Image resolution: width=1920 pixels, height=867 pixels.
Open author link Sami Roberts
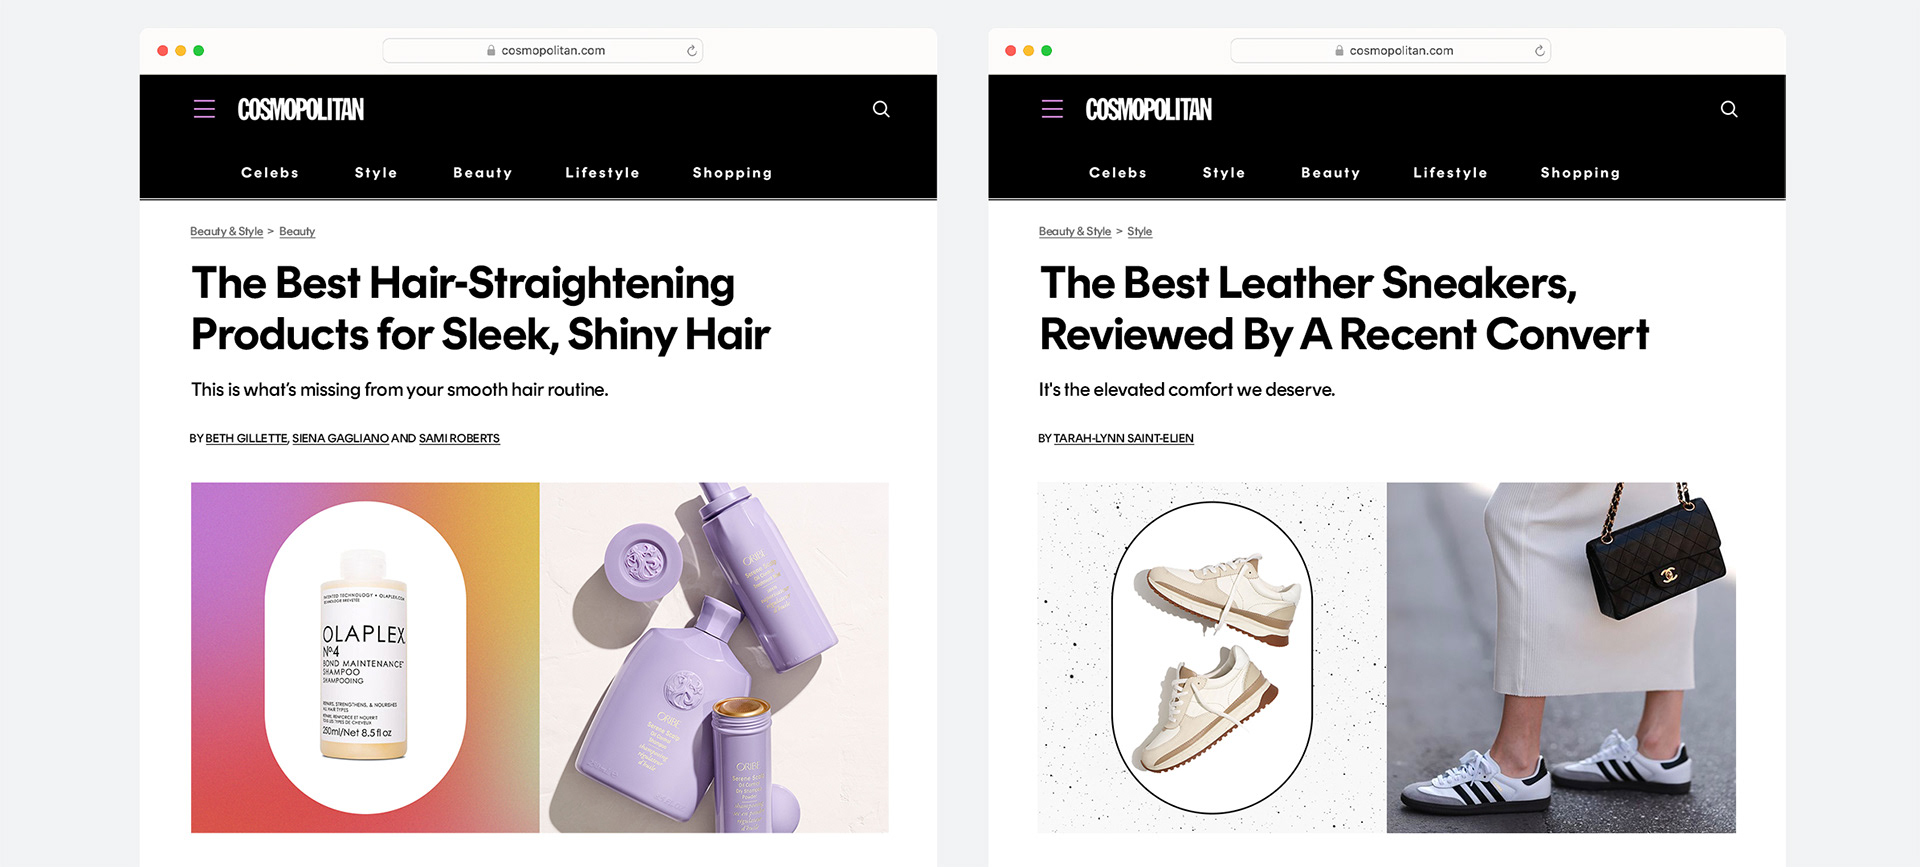click(x=459, y=438)
